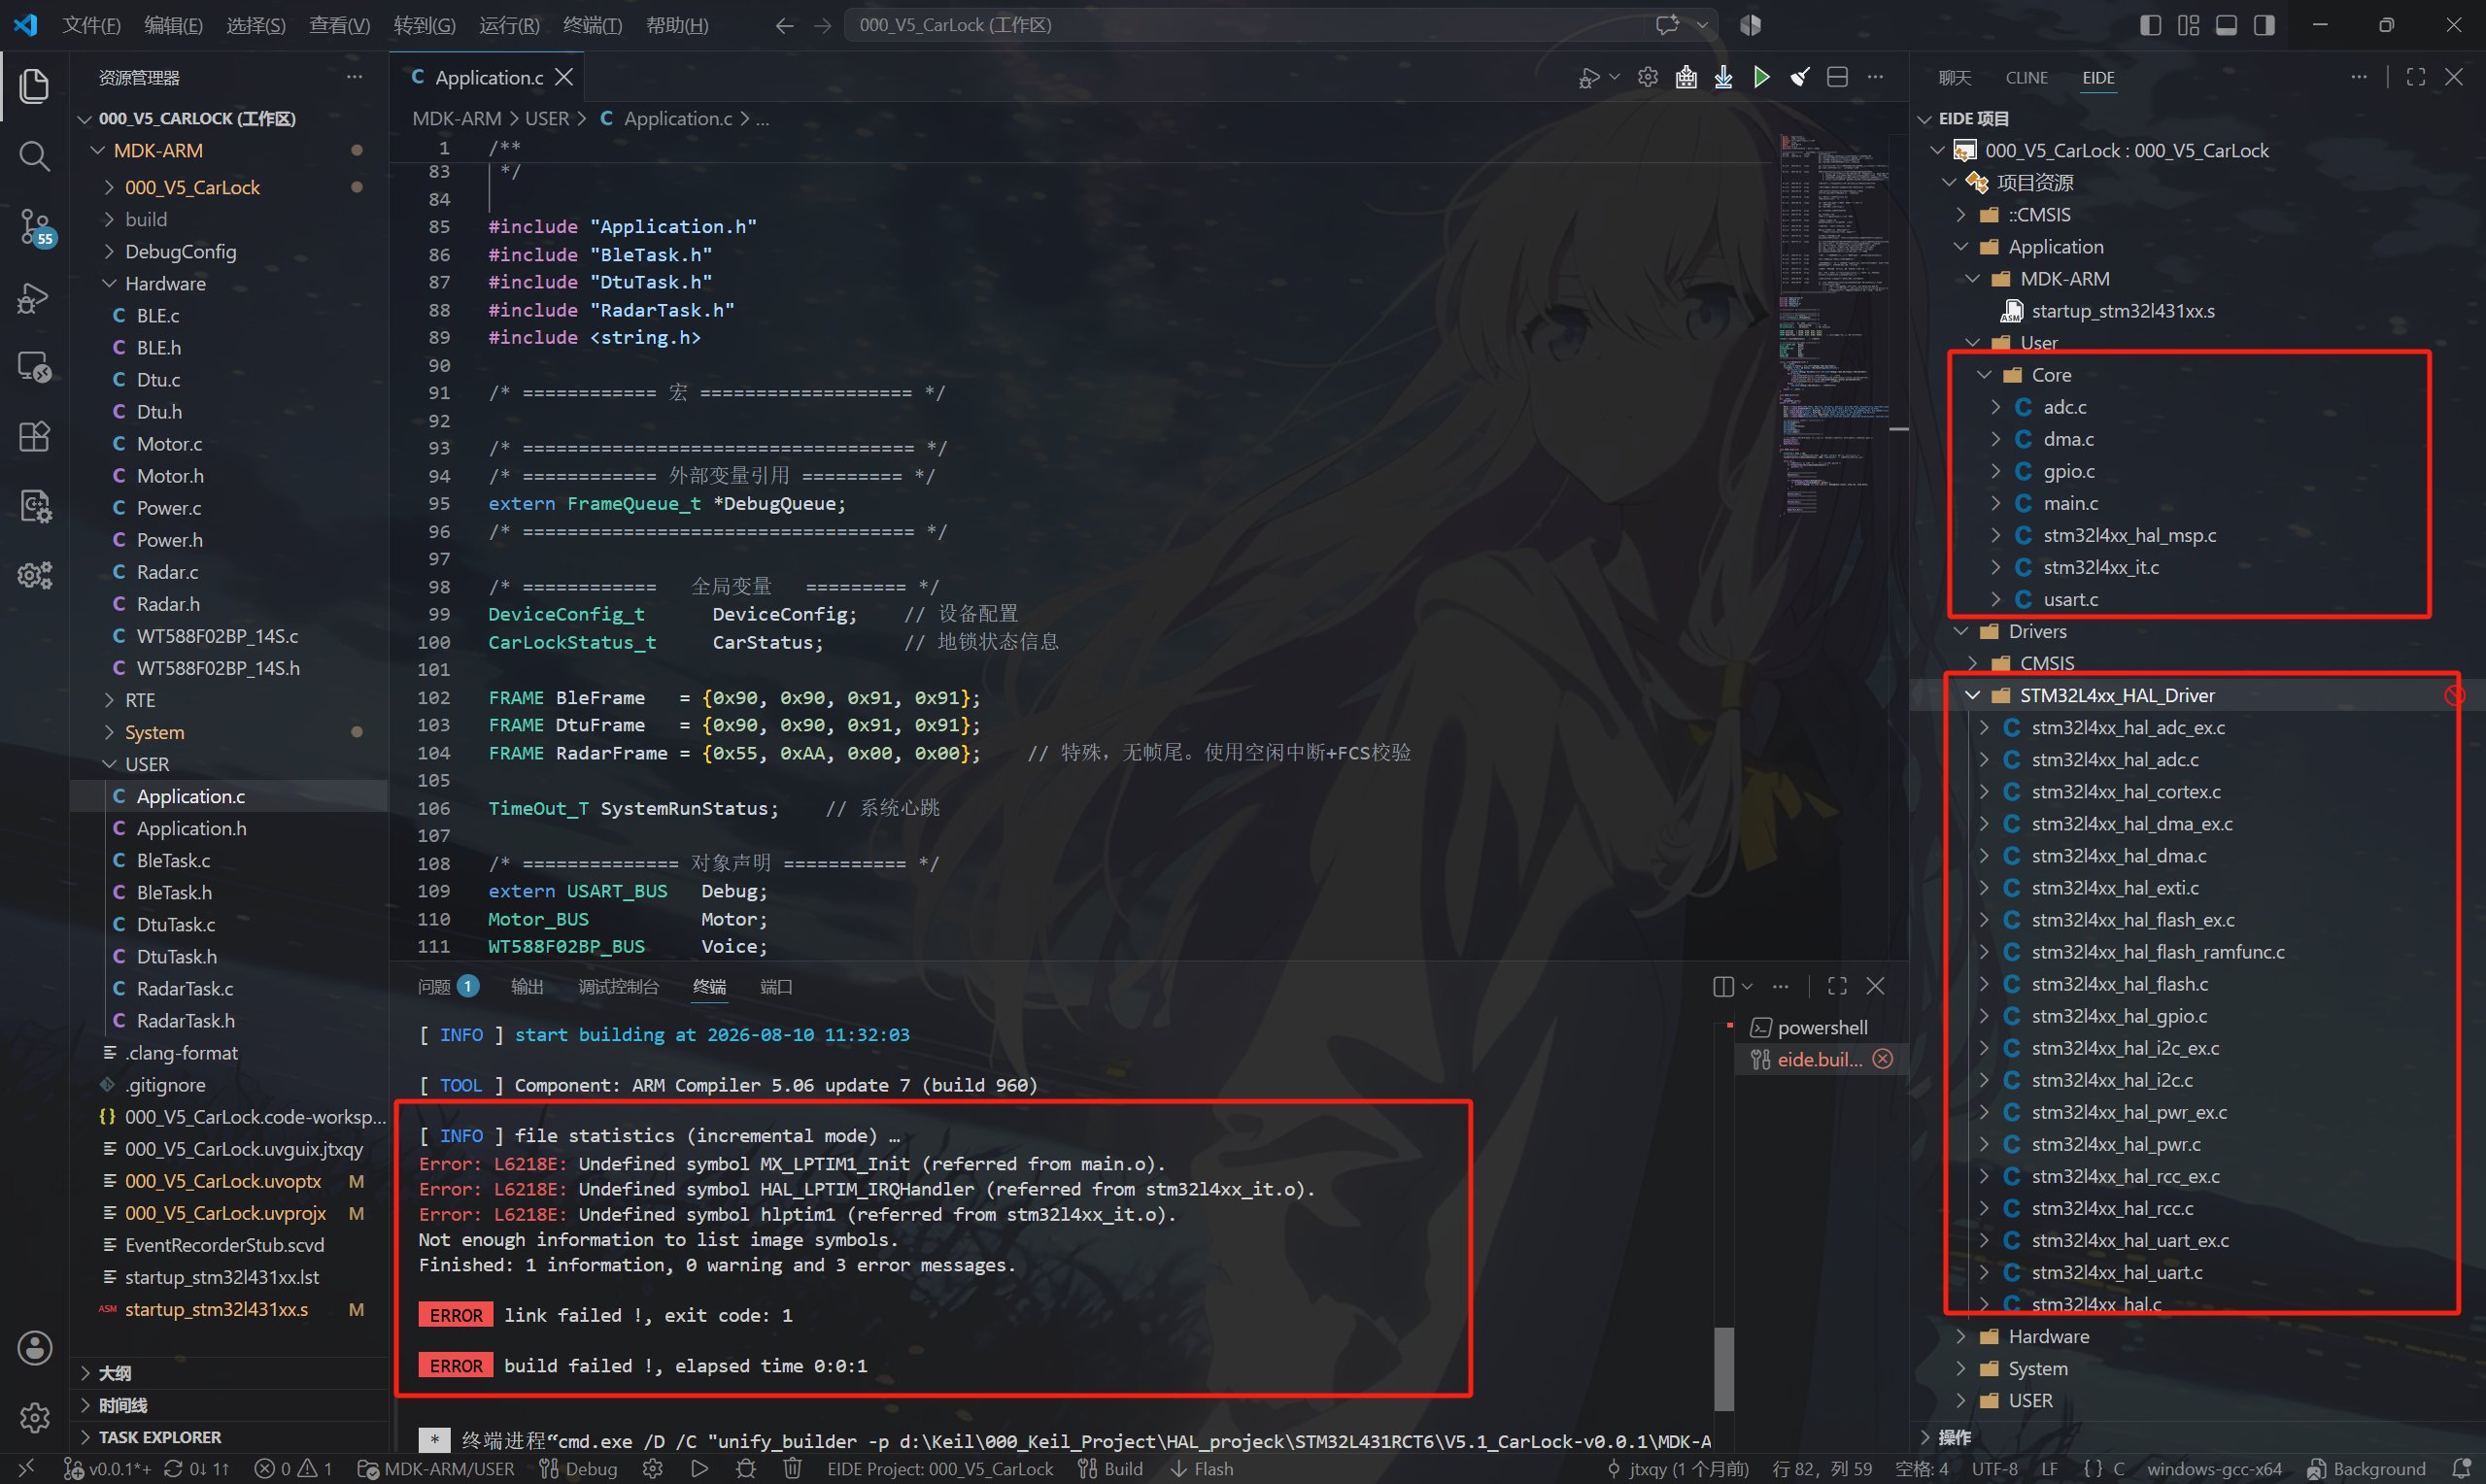Click the UTF-8 encoding in status bar
This screenshot has width=2486, height=1484.
point(1994,1468)
